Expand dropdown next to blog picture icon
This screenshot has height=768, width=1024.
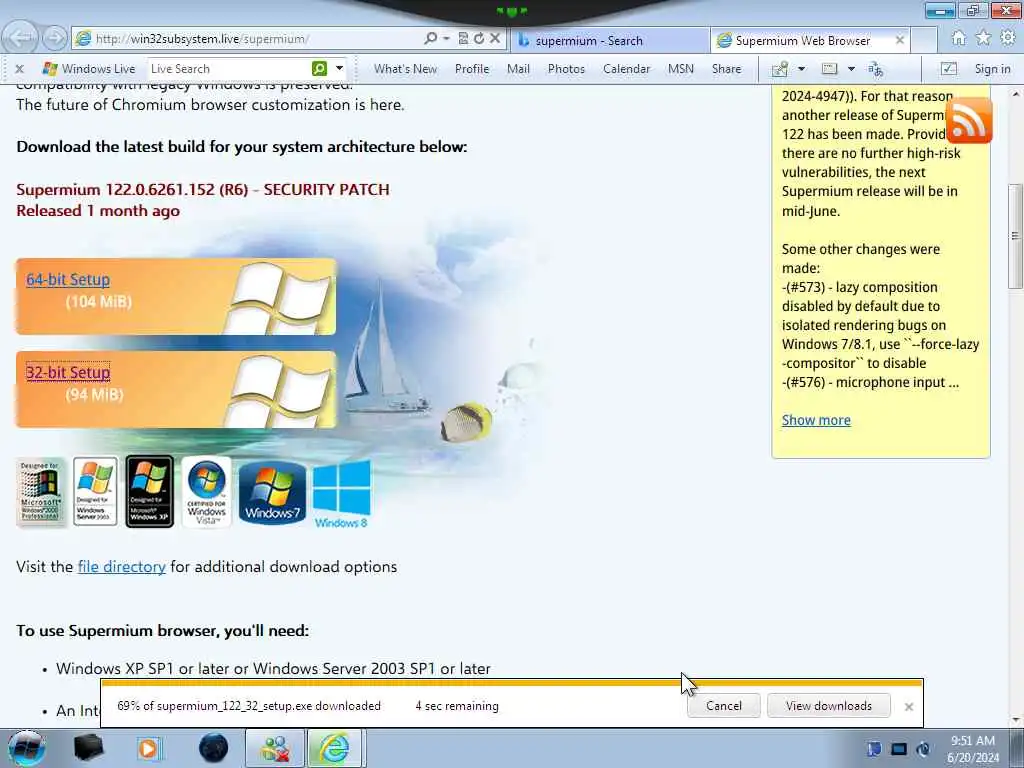[801, 69]
